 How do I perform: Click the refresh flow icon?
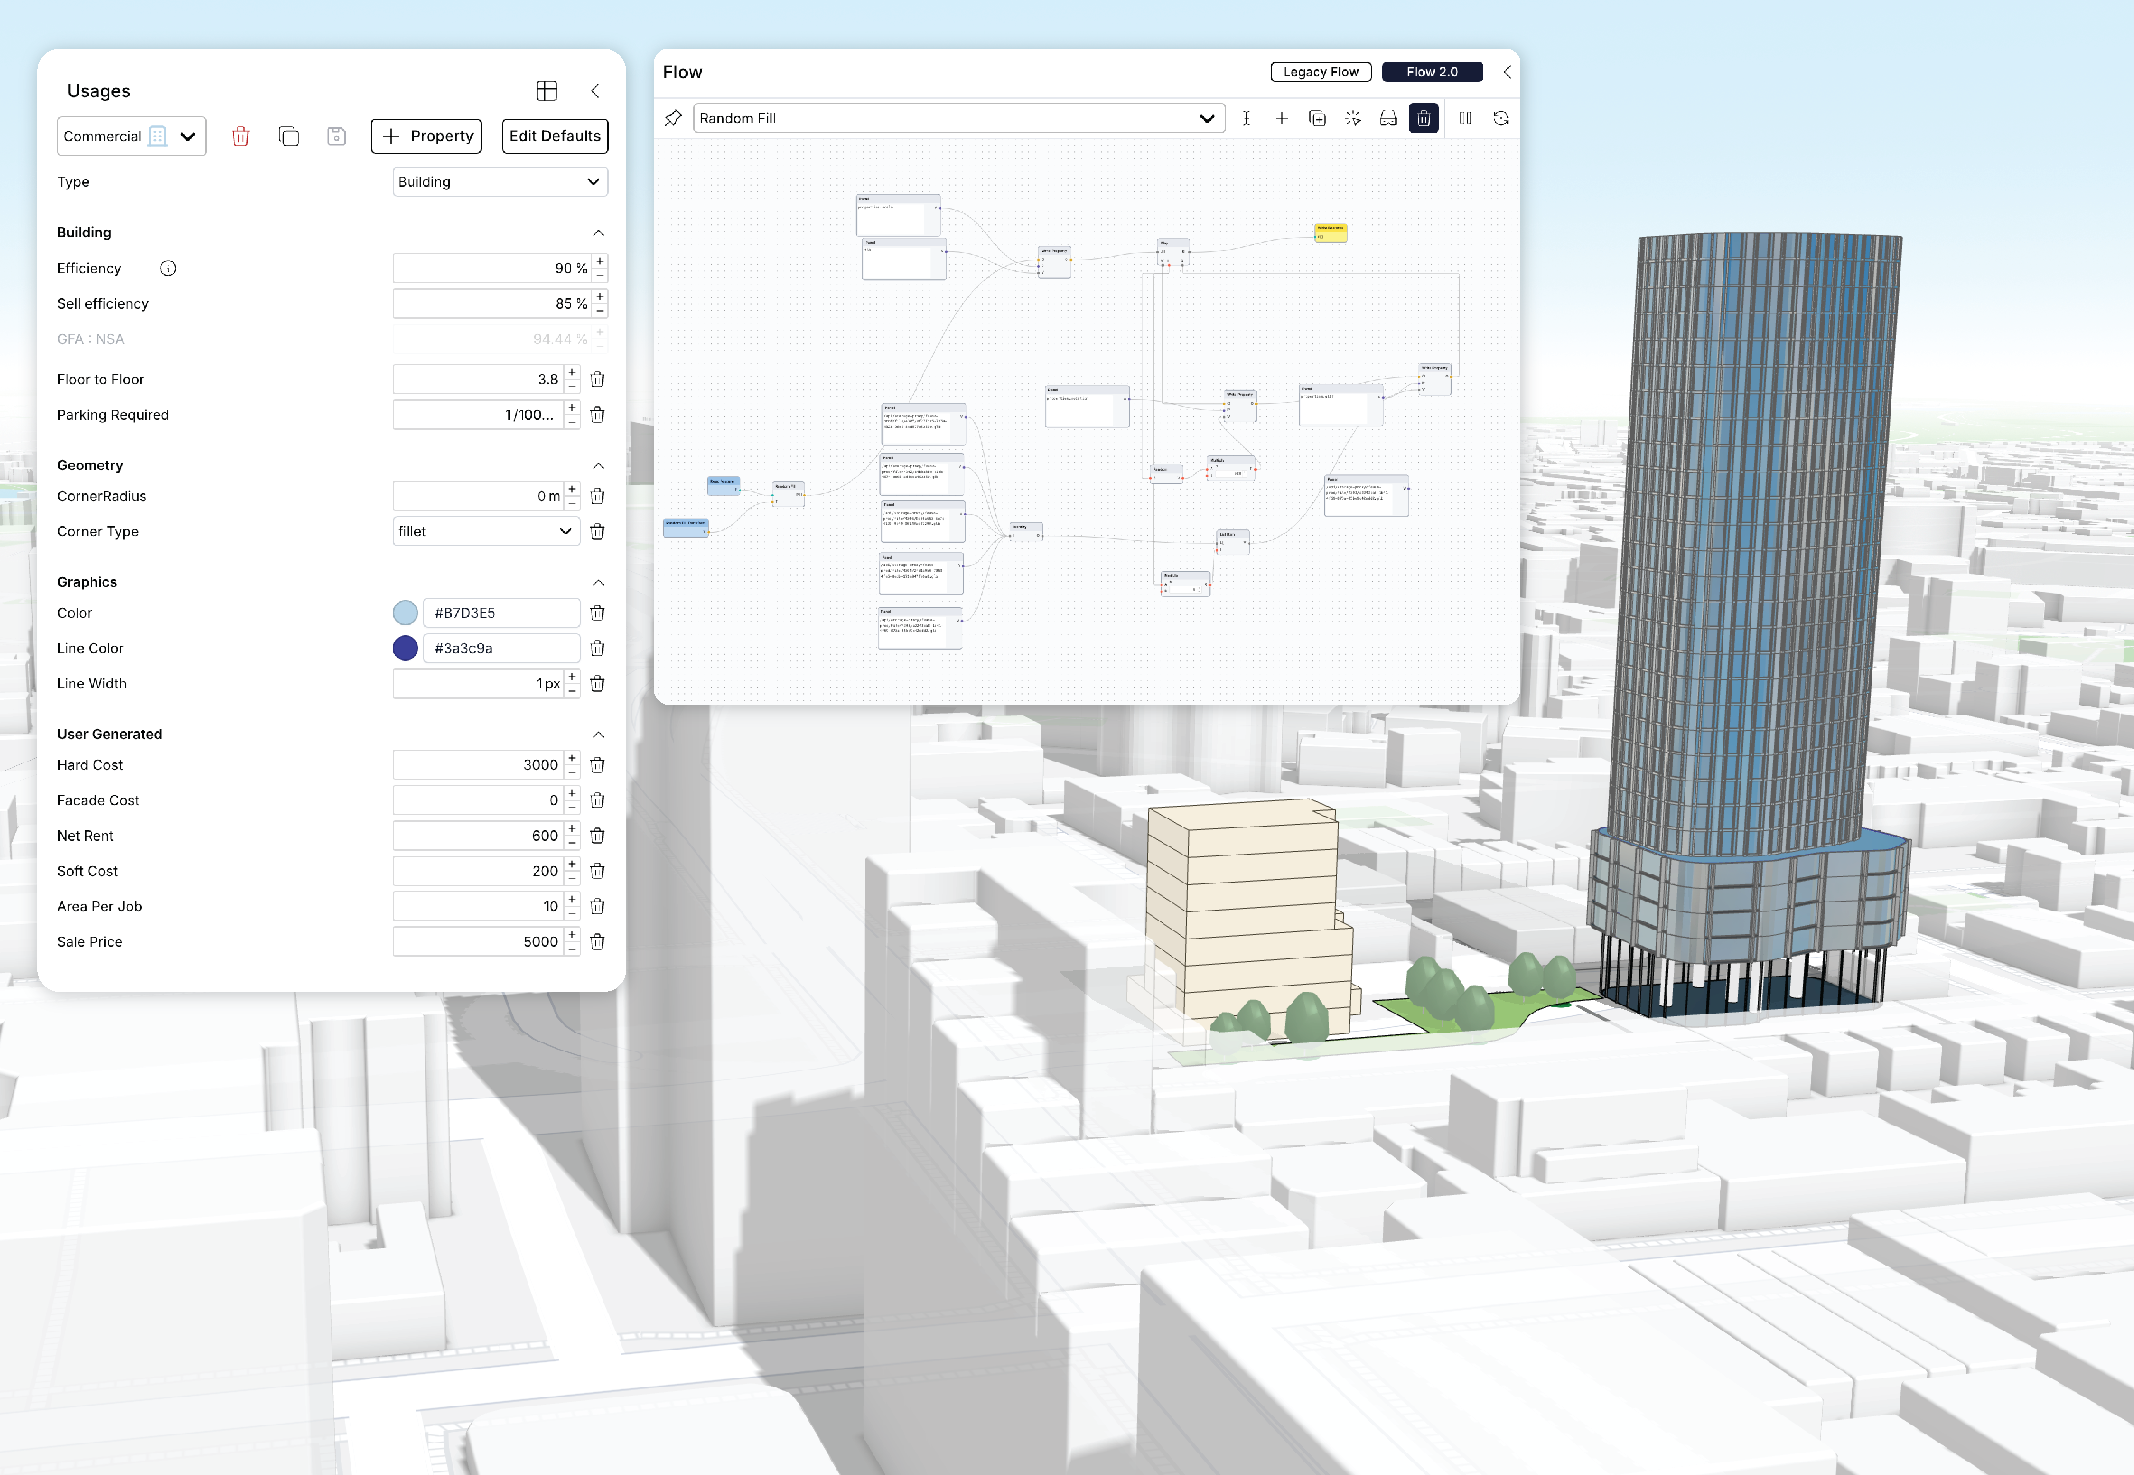[x=1500, y=118]
